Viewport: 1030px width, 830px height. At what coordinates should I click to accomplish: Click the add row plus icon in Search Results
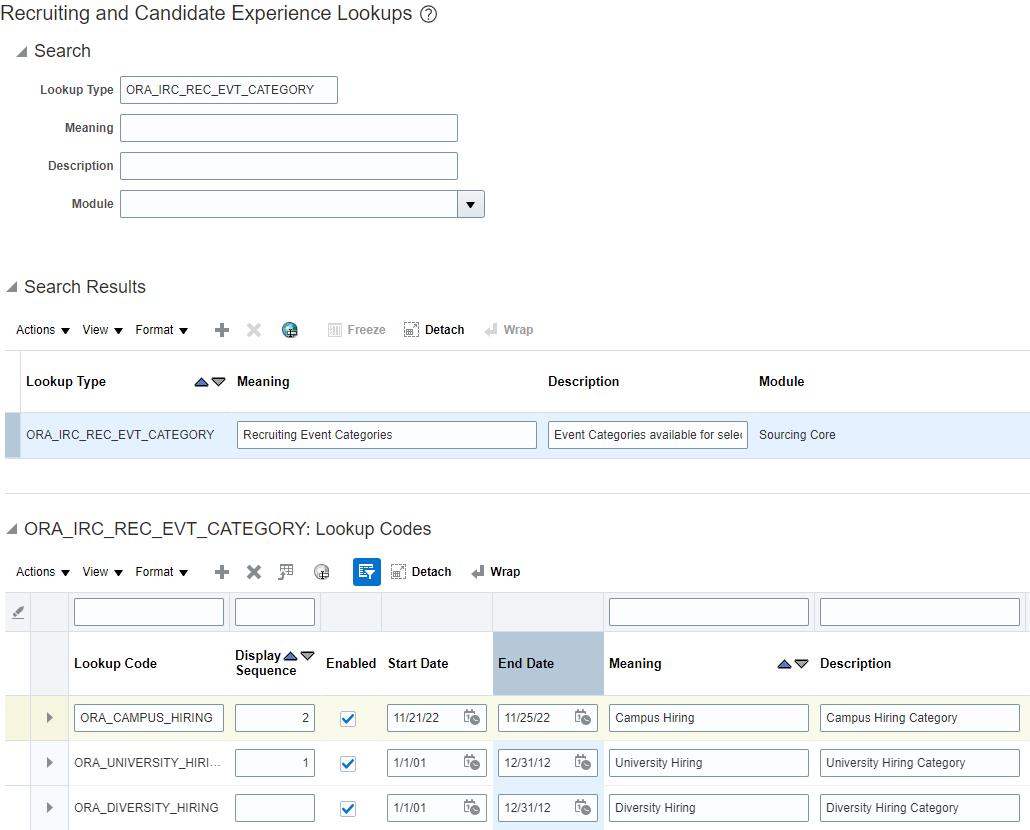pos(222,330)
